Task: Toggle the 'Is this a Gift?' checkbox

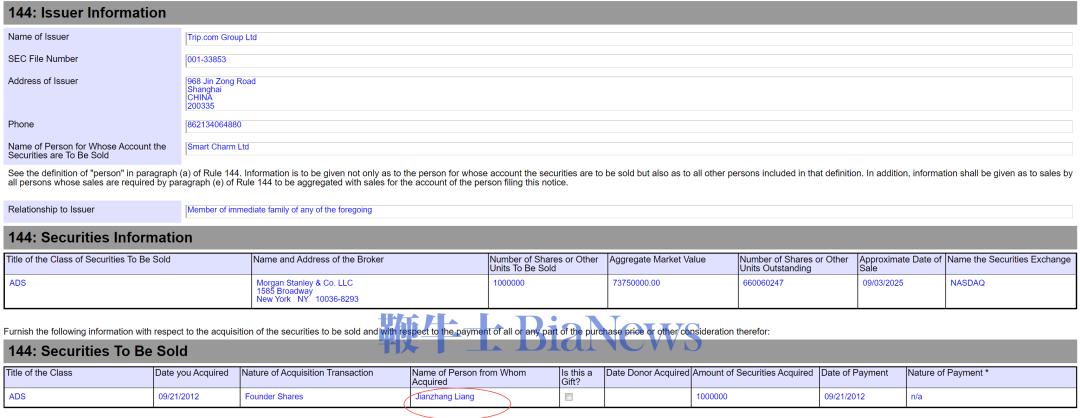Action: [x=569, y=397]
